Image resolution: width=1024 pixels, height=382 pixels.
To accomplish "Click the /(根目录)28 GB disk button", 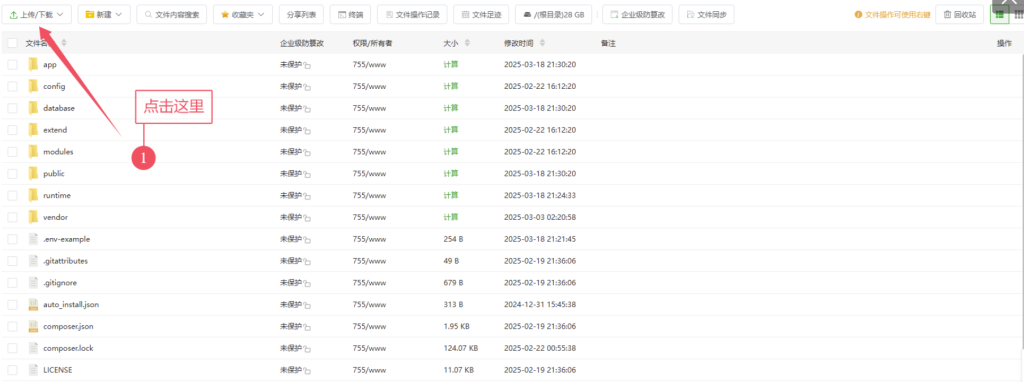I will point(553,14).
